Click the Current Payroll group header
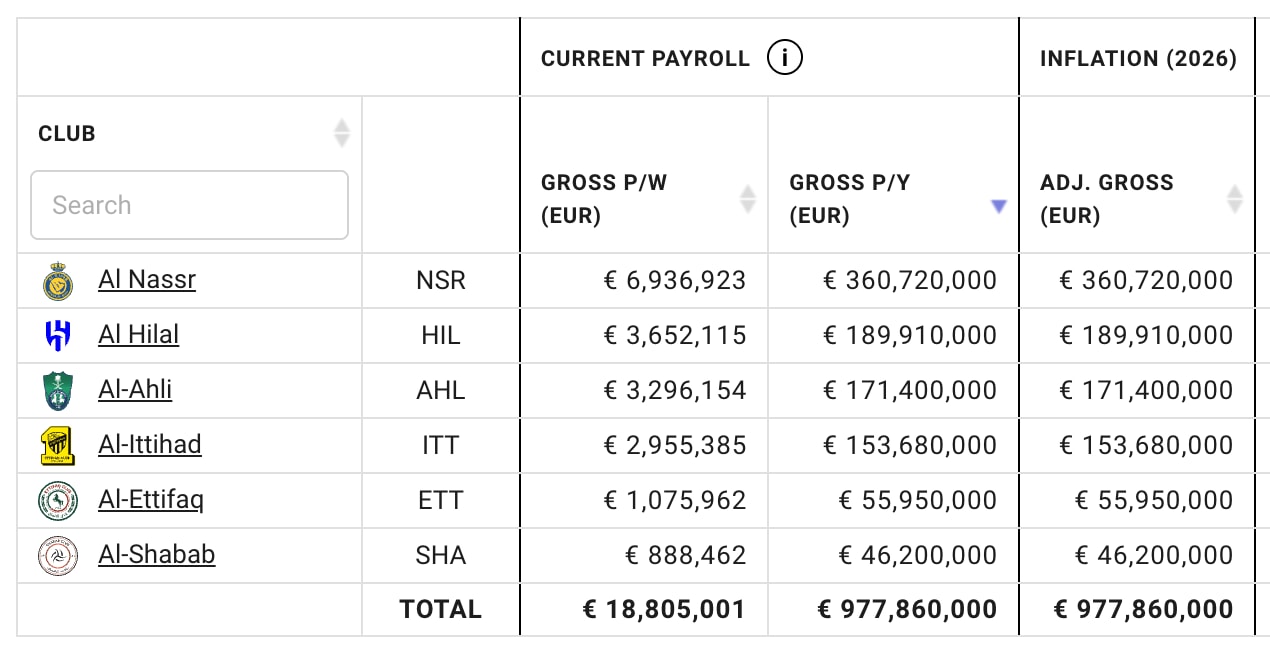Viewport: 1270px width, 652px height. pyautogui.click(x=645, y=59)
